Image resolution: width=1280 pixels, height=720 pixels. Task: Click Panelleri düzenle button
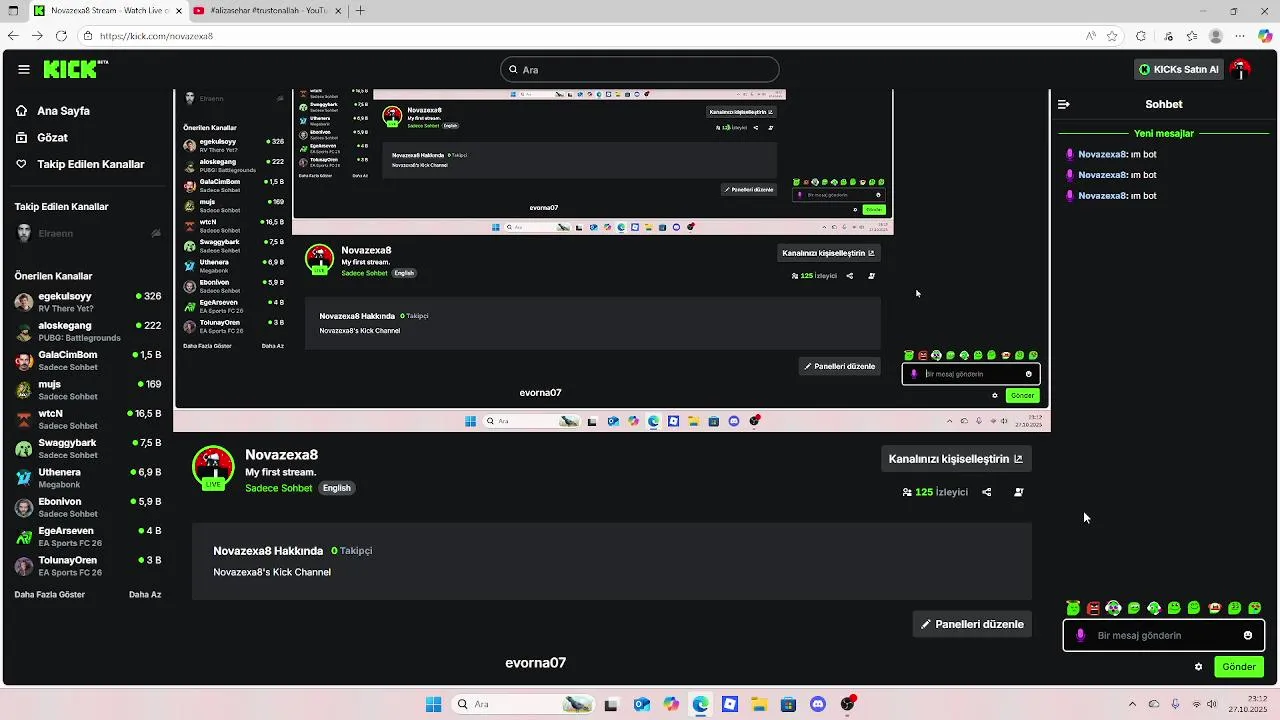tap(972, 624)
